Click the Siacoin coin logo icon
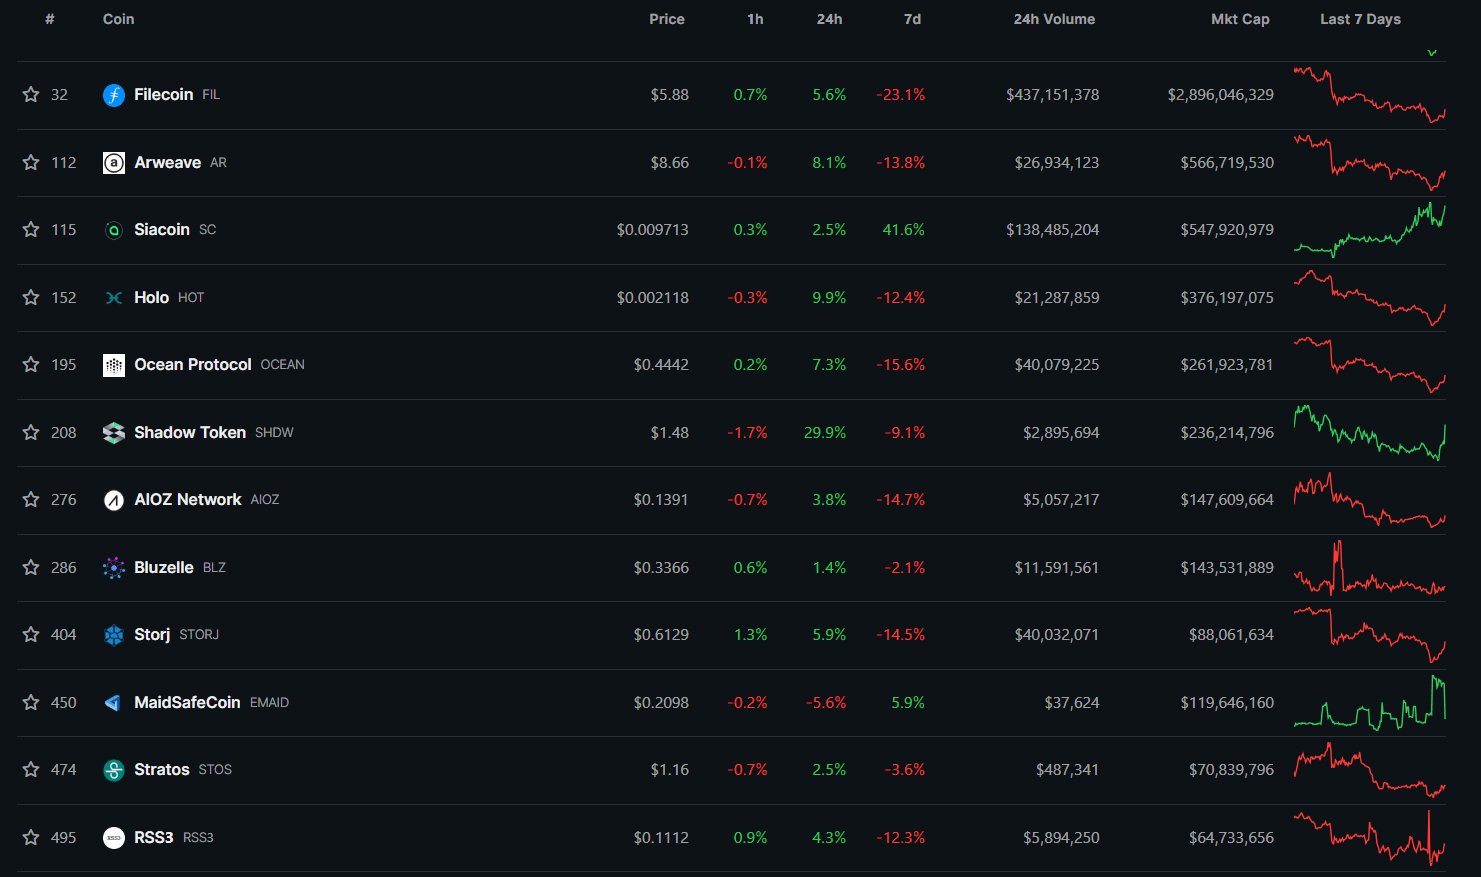 tap(114, 230)
